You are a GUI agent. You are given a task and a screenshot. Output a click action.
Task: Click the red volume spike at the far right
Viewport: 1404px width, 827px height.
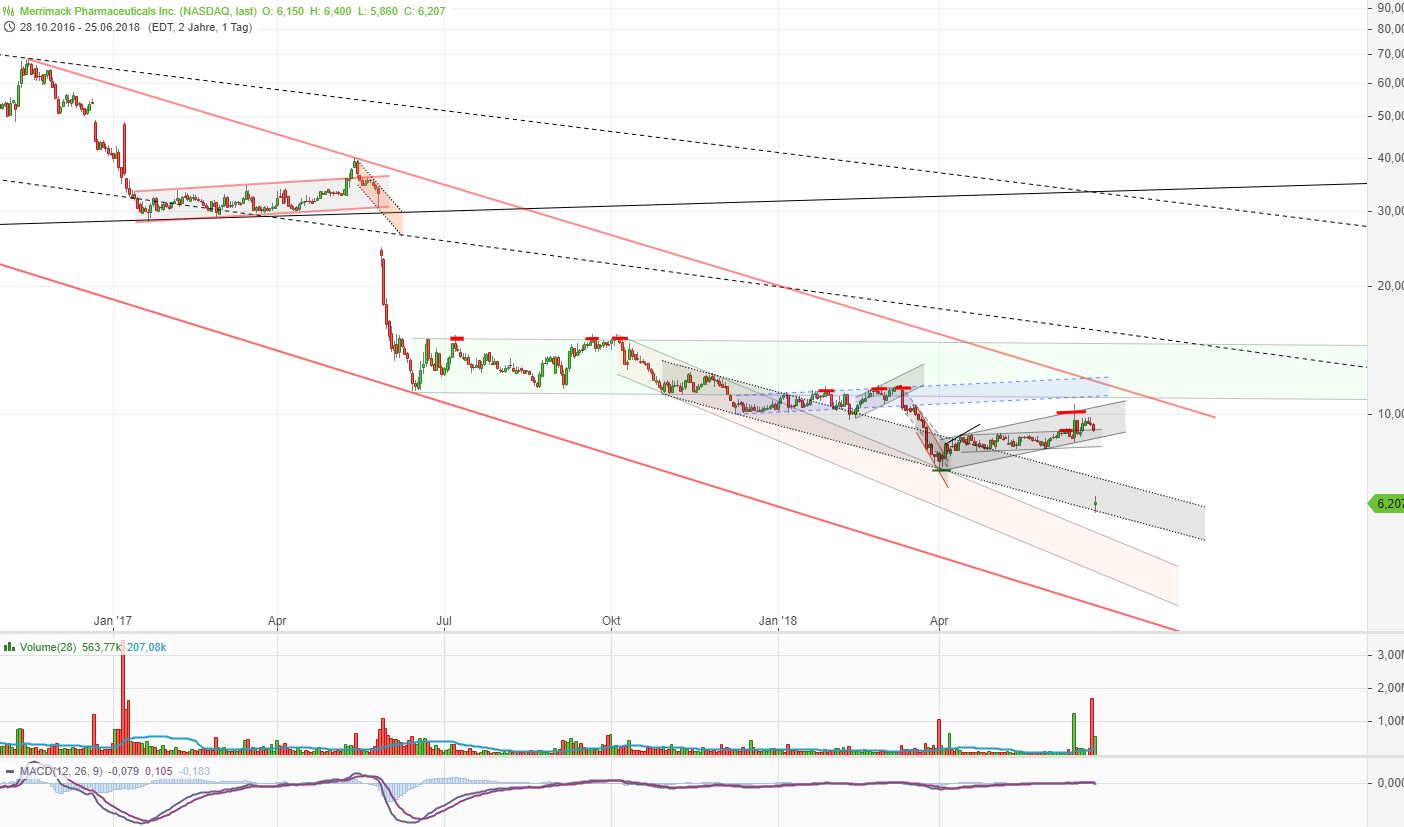pos(1092,726)
